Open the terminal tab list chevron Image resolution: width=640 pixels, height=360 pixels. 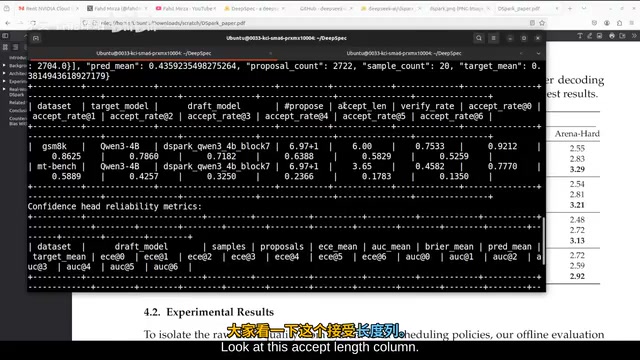click(538, 53)
